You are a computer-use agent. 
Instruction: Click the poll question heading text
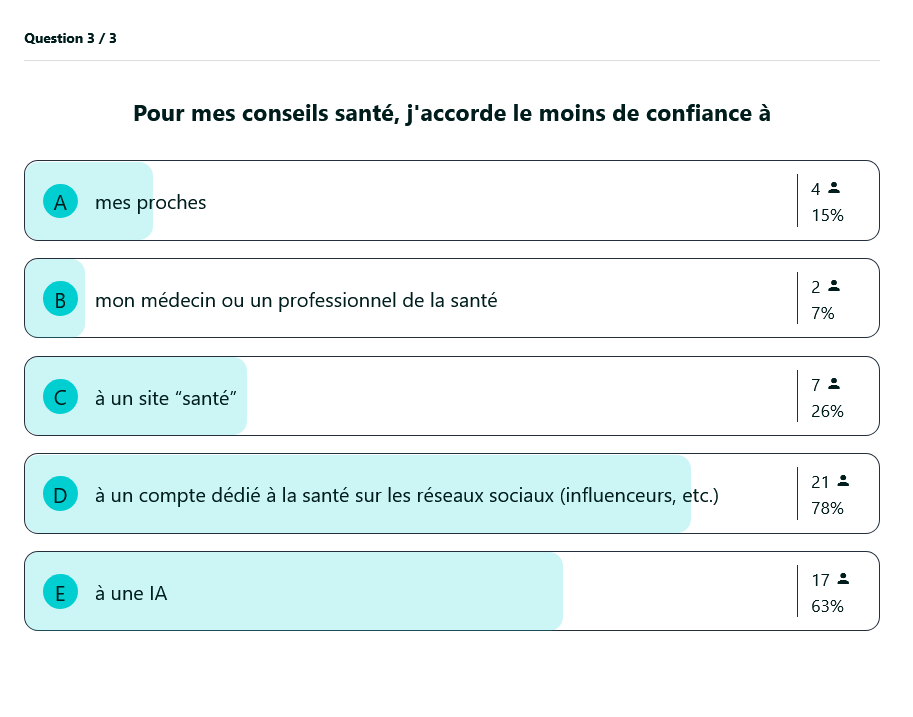pyautogui.click(x=452, y=114)
